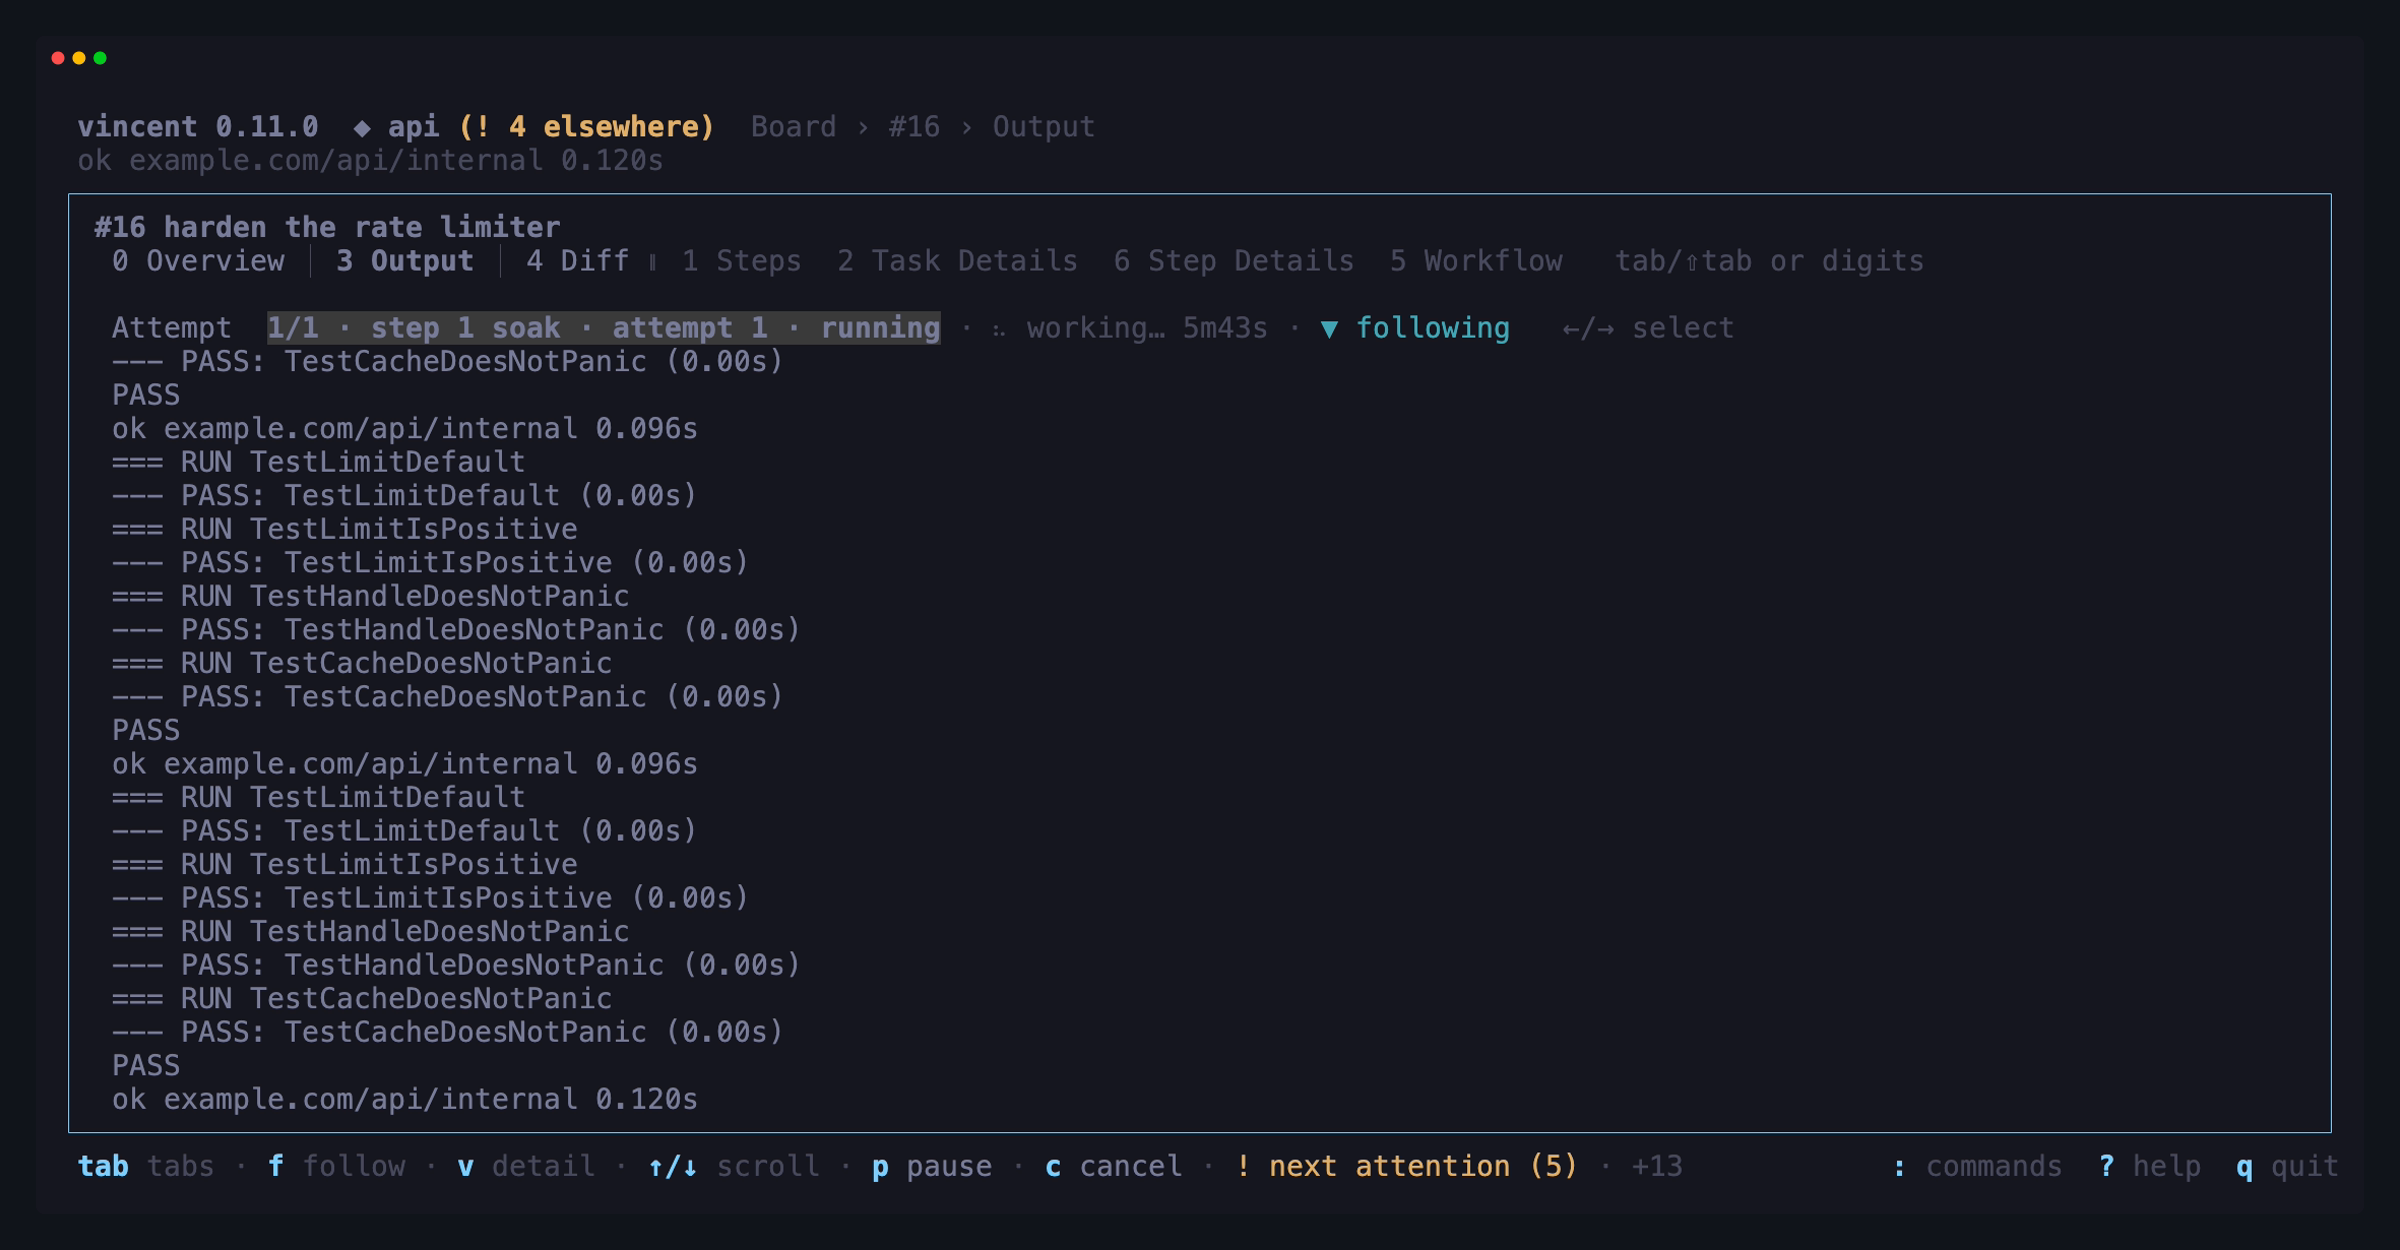Click '! next attention (5)'

click(1406, 1166)
